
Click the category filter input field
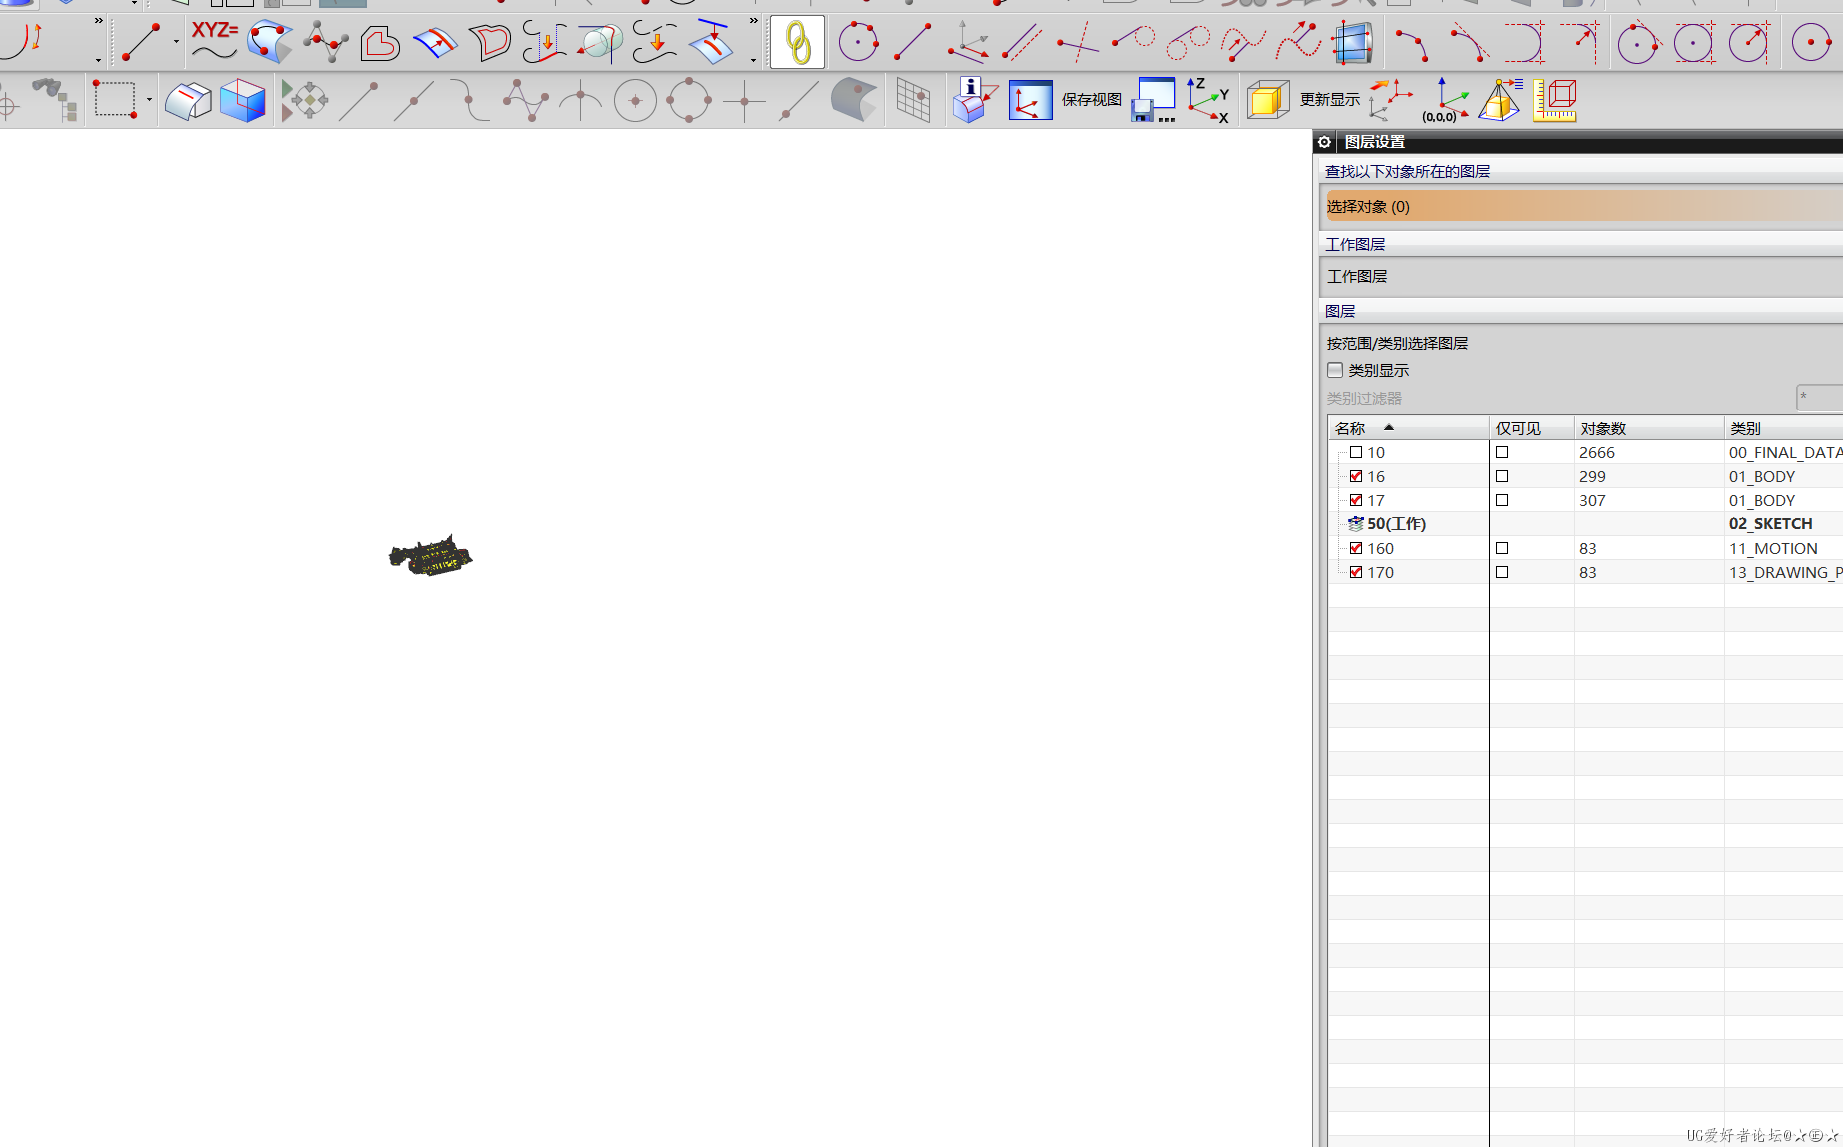[1819, 397]
